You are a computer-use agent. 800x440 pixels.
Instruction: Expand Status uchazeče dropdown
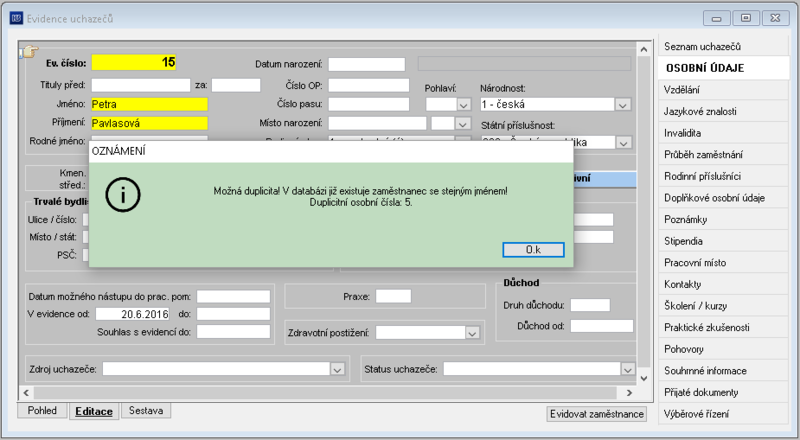tap(628, 369)
